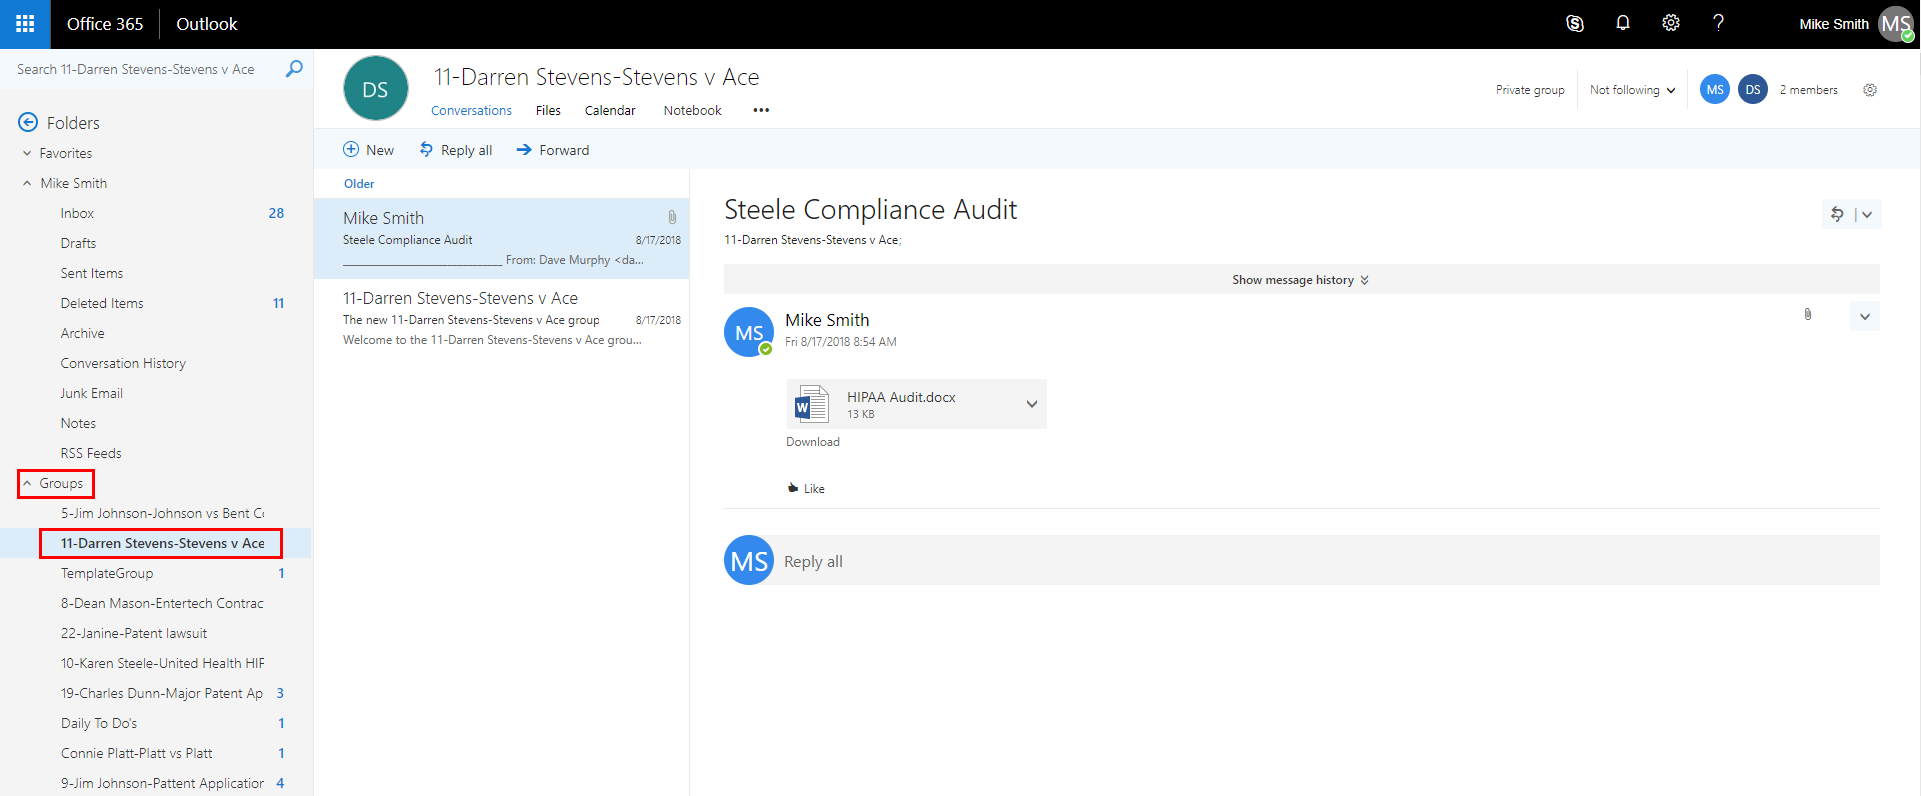Image resolution: width=1921 pixels, height=796 pixels.
Task: Open the settings gear in the header
Action: tap(1671, 24)
